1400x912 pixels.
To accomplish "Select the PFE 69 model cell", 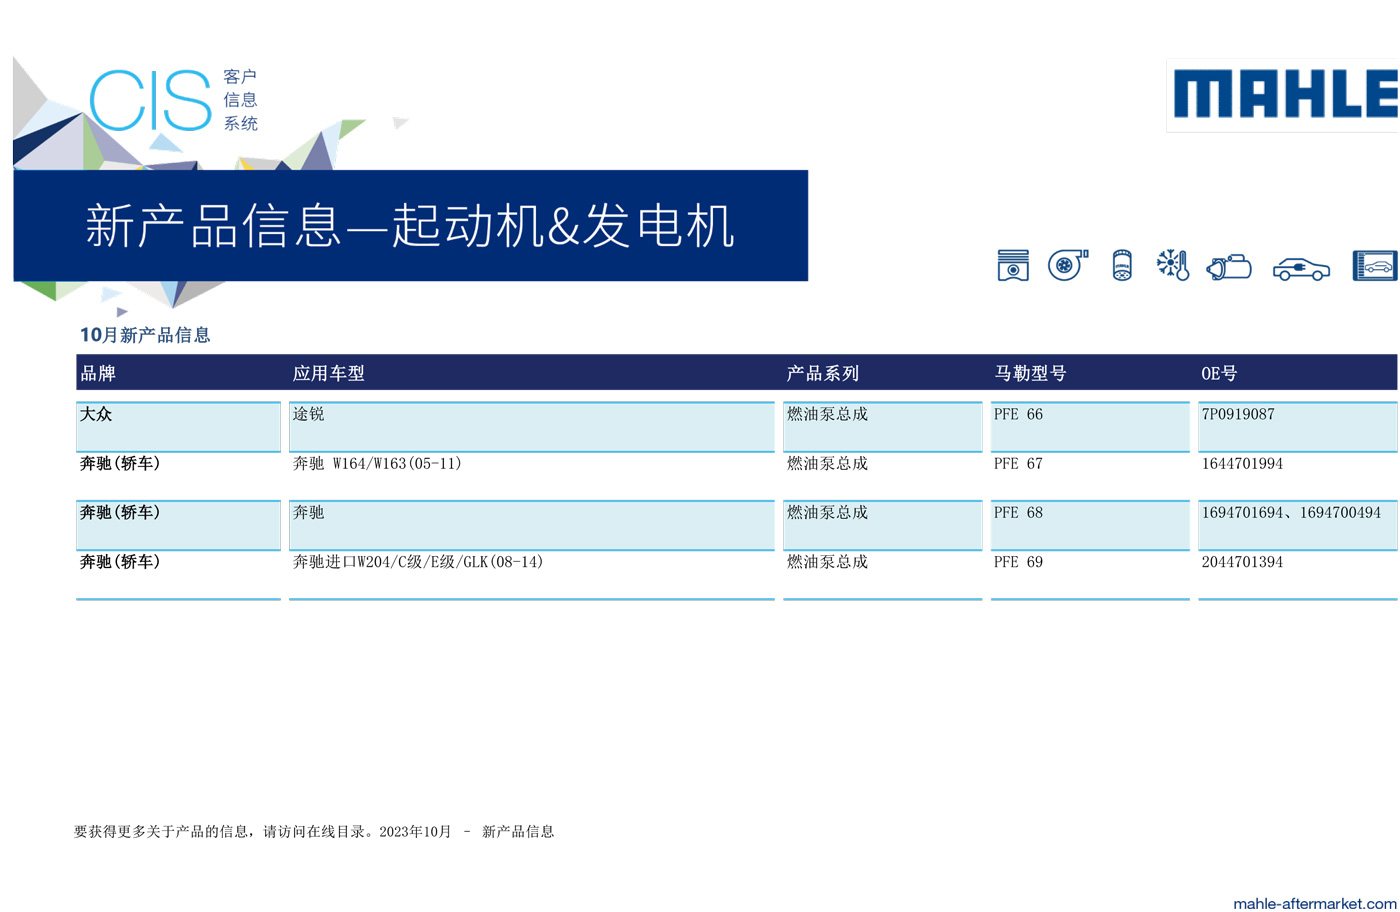I will 1090,575.
